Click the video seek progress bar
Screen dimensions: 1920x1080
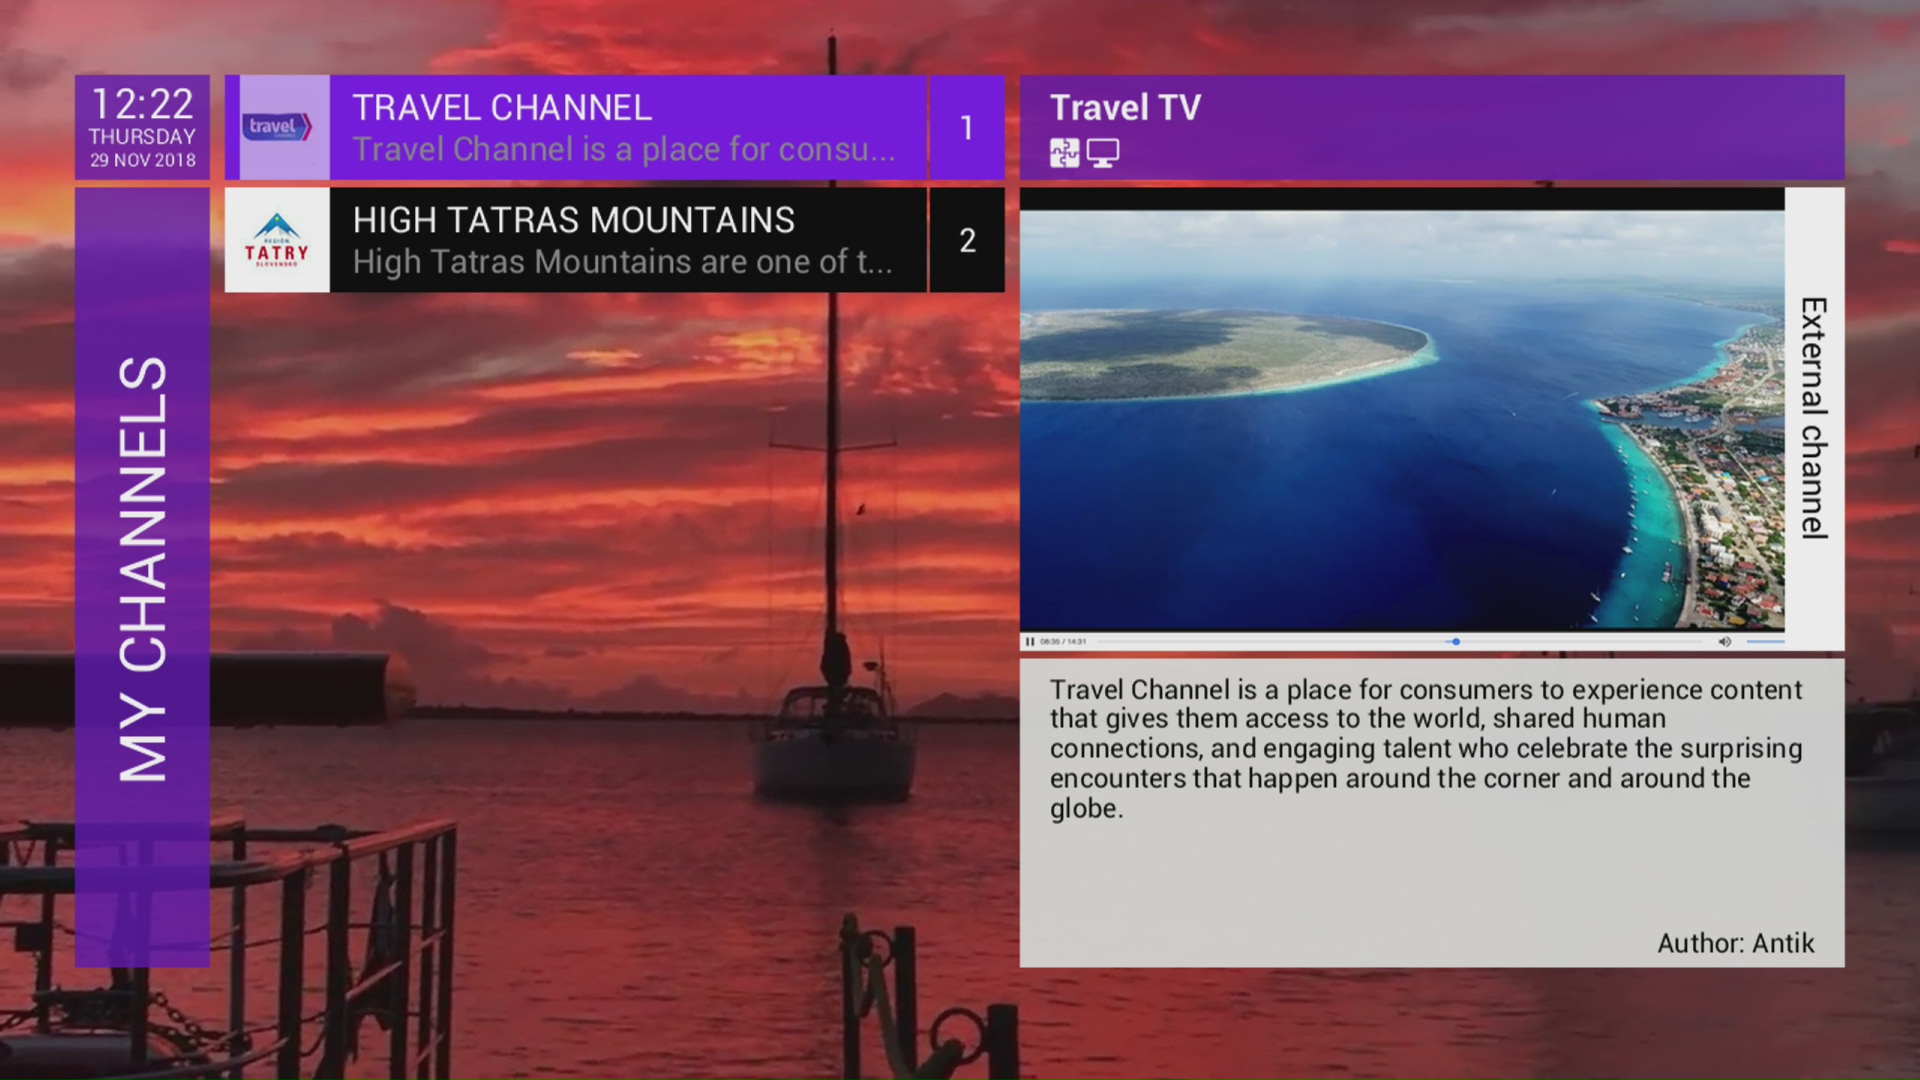coord(1400,641)
